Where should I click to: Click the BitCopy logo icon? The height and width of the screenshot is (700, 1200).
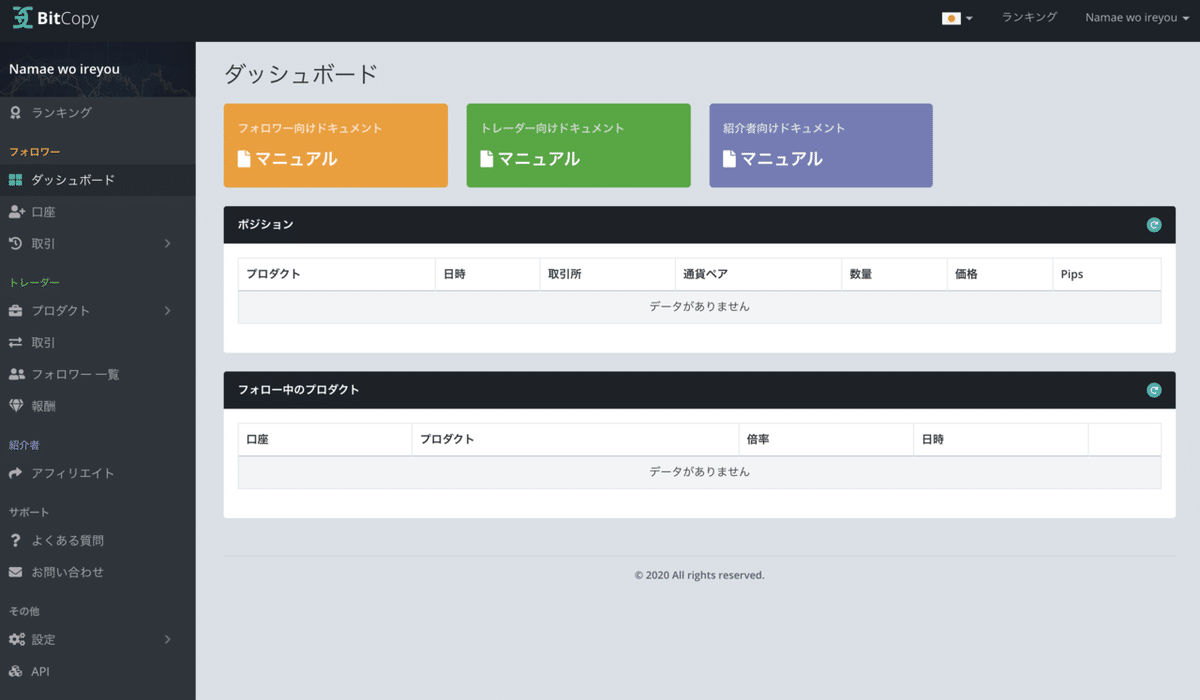22,19
